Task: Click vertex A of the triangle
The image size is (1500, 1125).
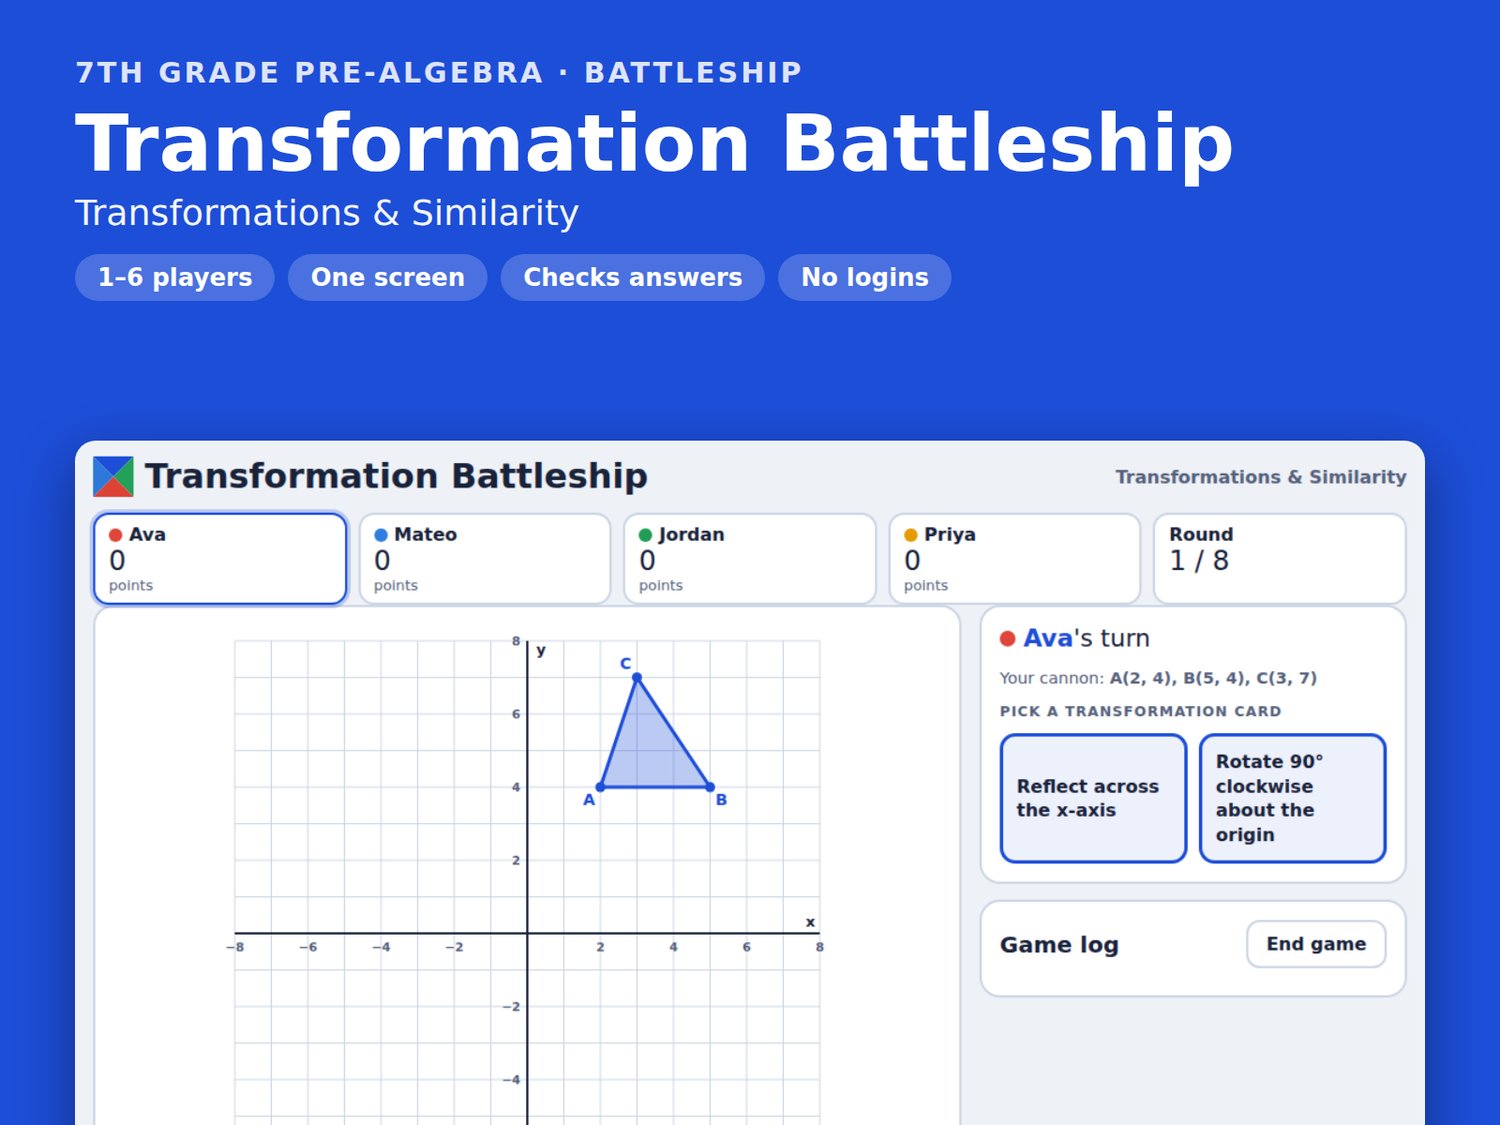Action: click(600, 787)
